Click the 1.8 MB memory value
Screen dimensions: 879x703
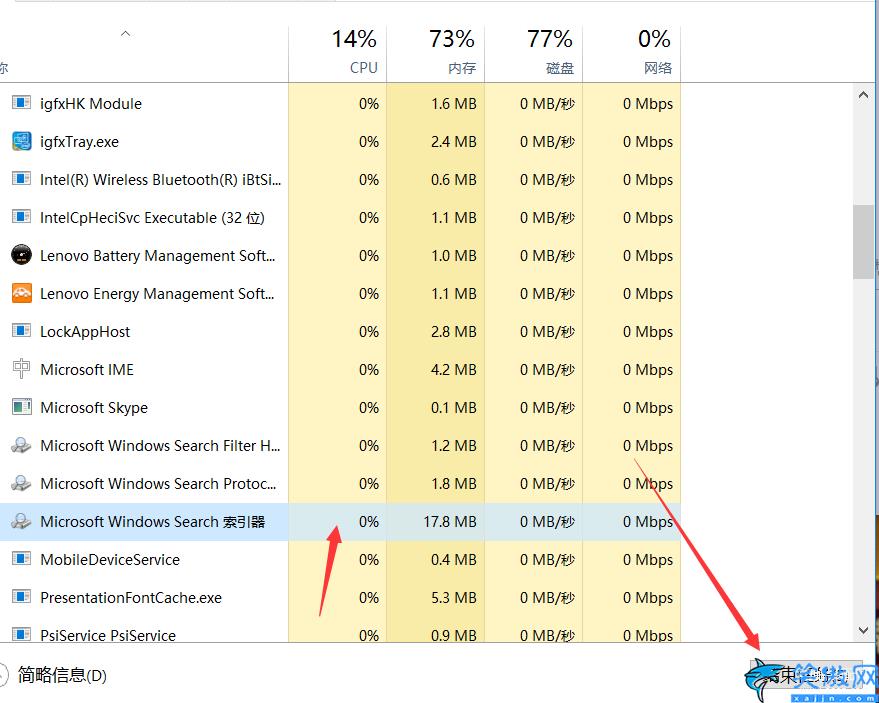coord(454,484)
